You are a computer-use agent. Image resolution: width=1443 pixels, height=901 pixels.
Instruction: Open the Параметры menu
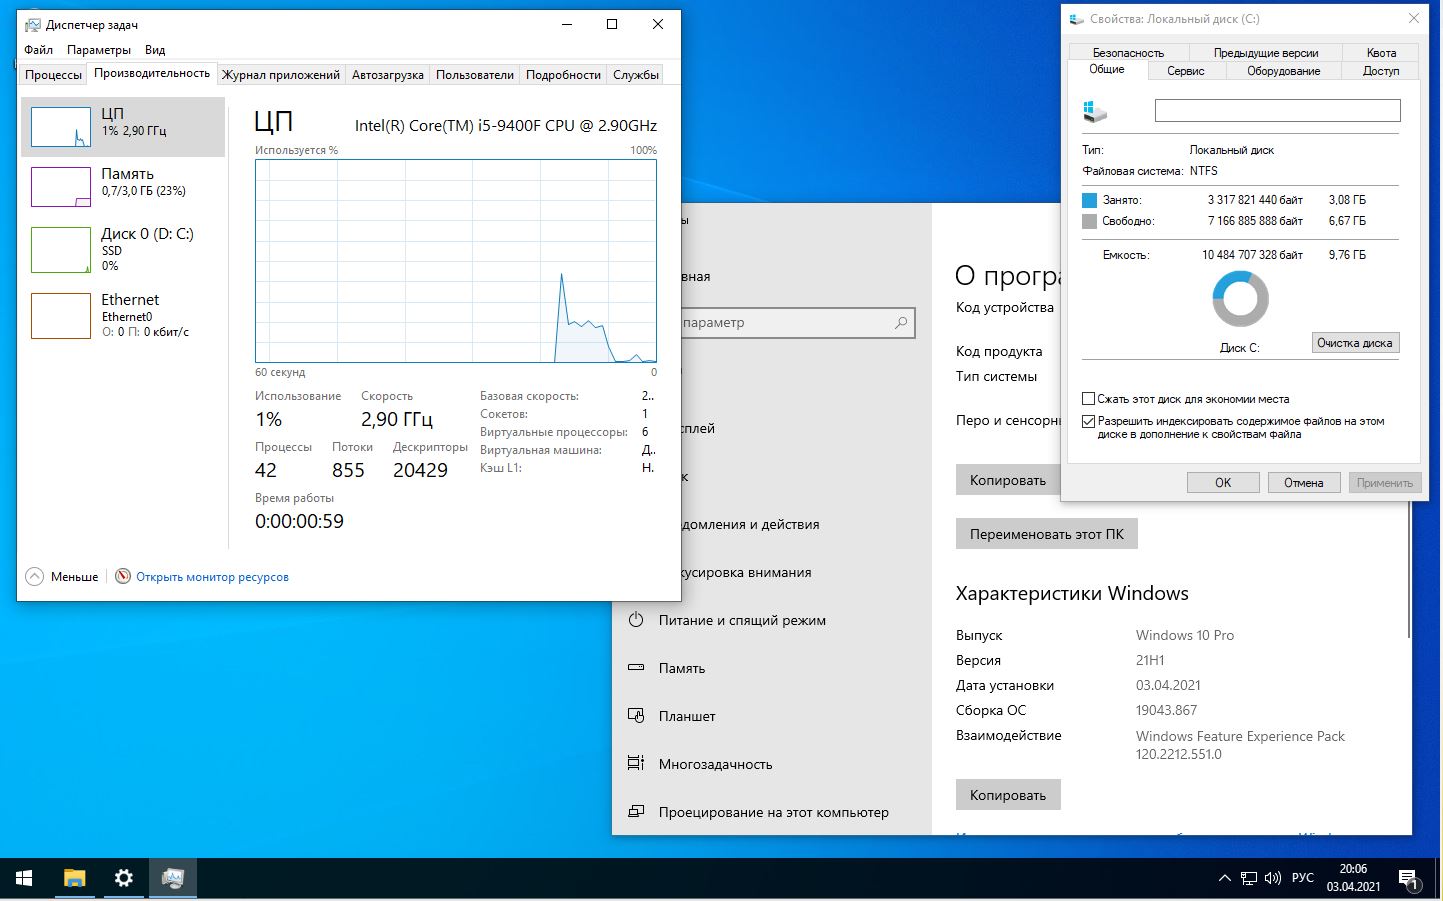click(99, 50)
